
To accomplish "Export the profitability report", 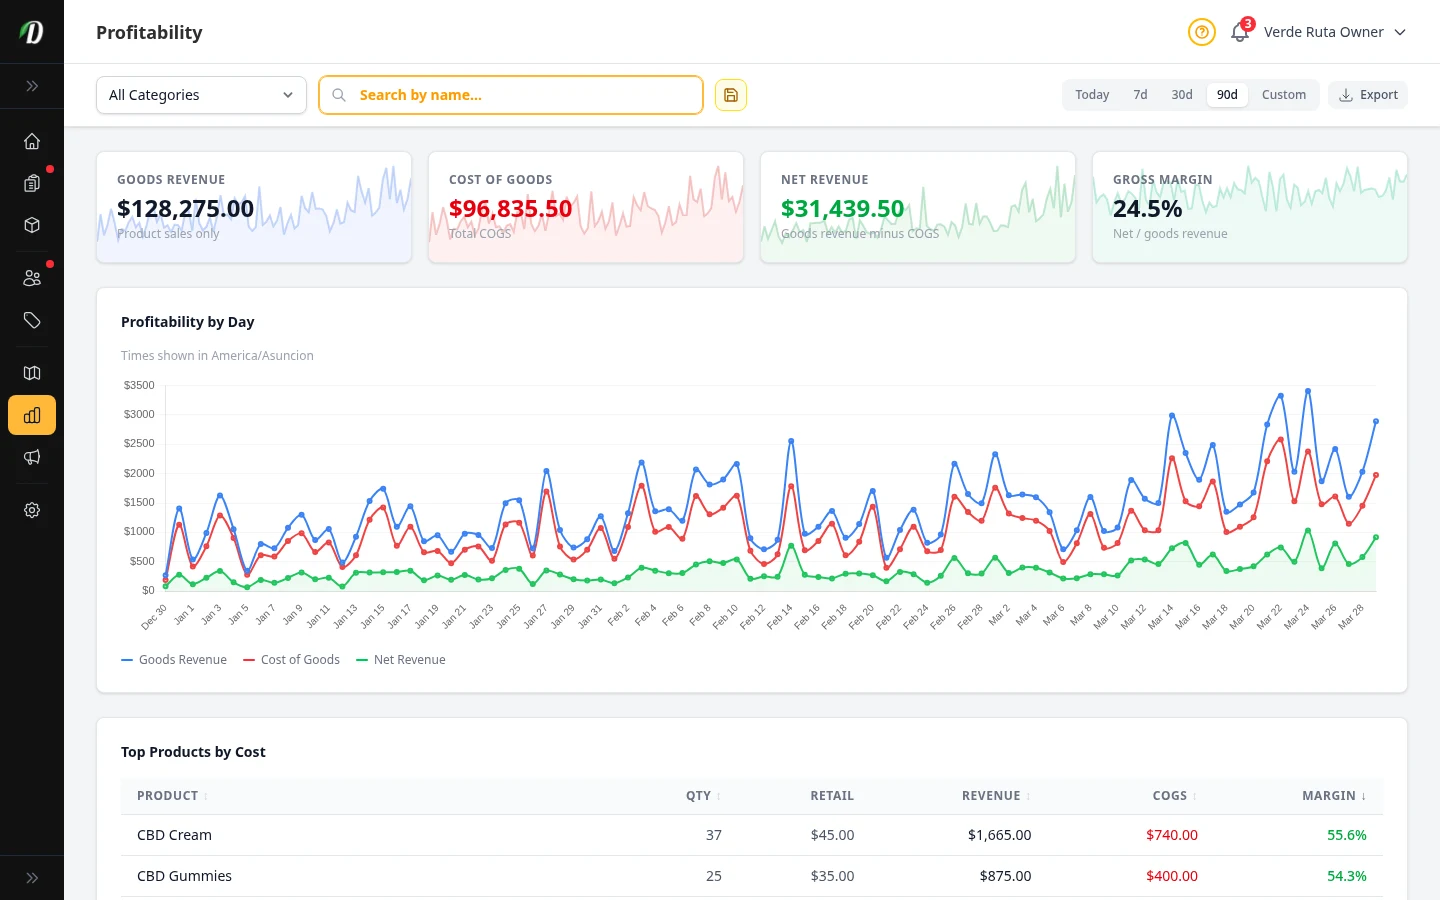I will [x=1368, y=94].
